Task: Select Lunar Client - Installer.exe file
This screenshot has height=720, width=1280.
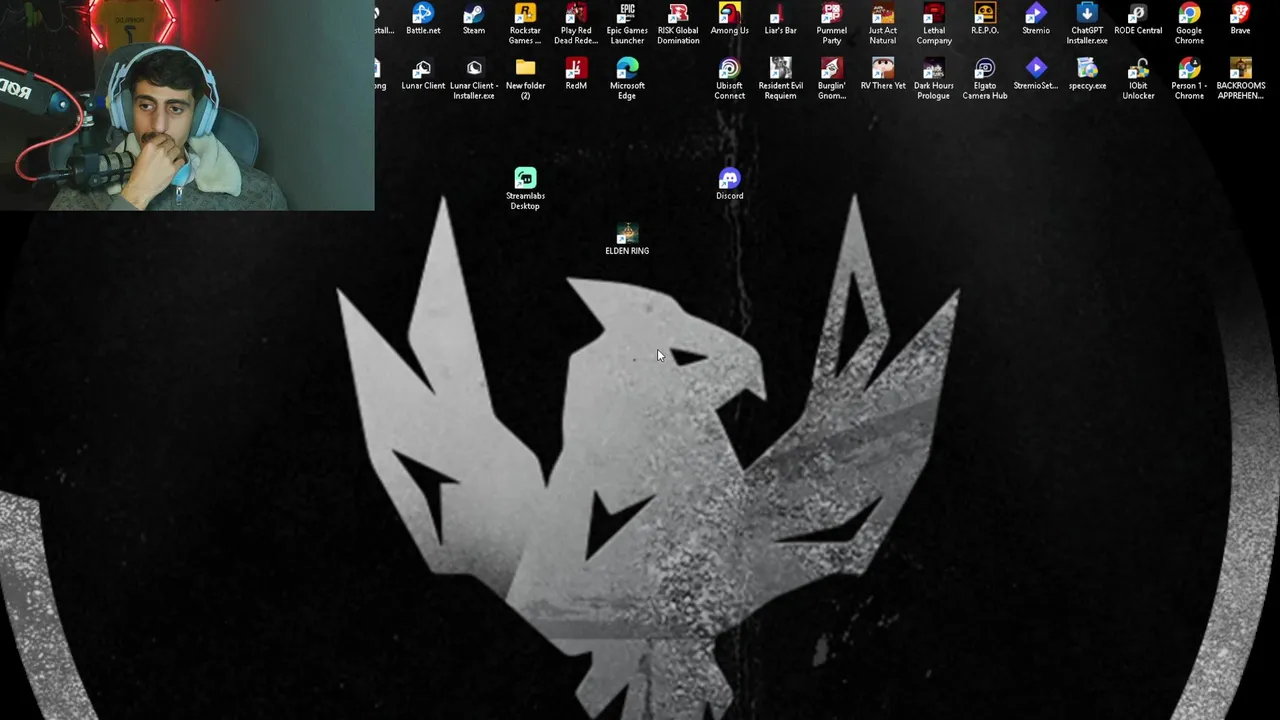Action: 474,79
